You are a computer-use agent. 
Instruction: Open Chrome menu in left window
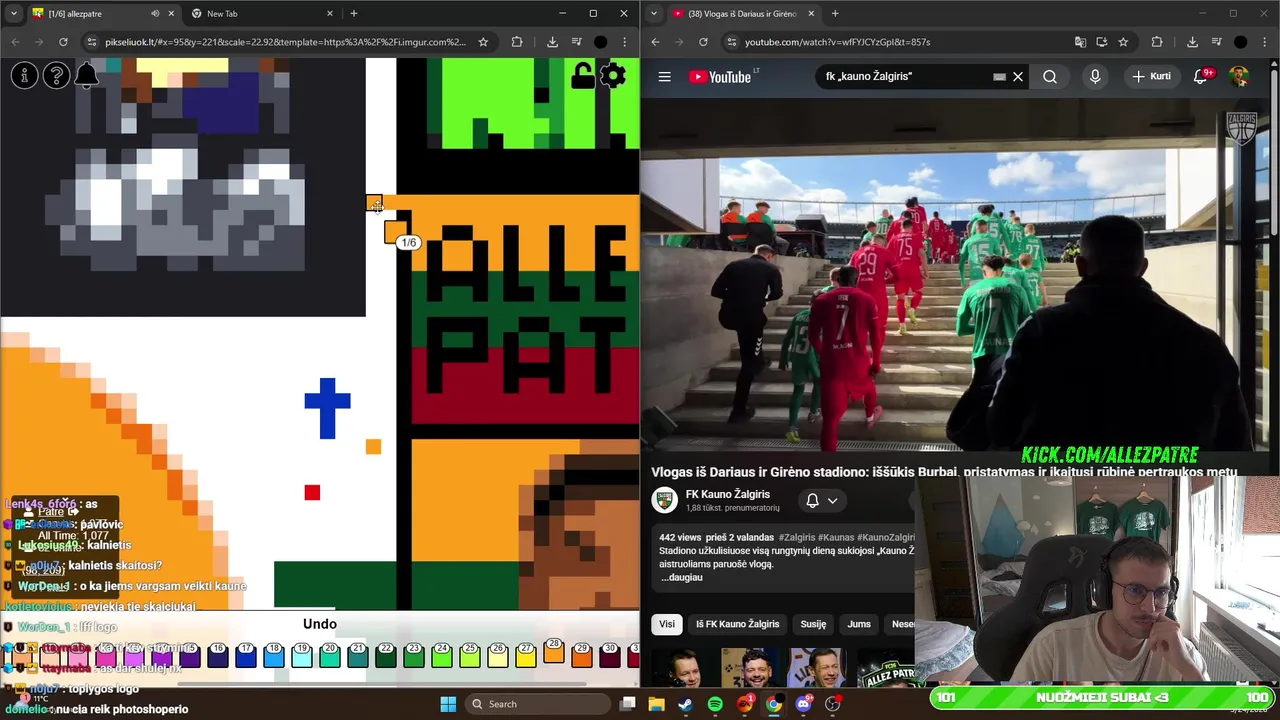(625, 42)
